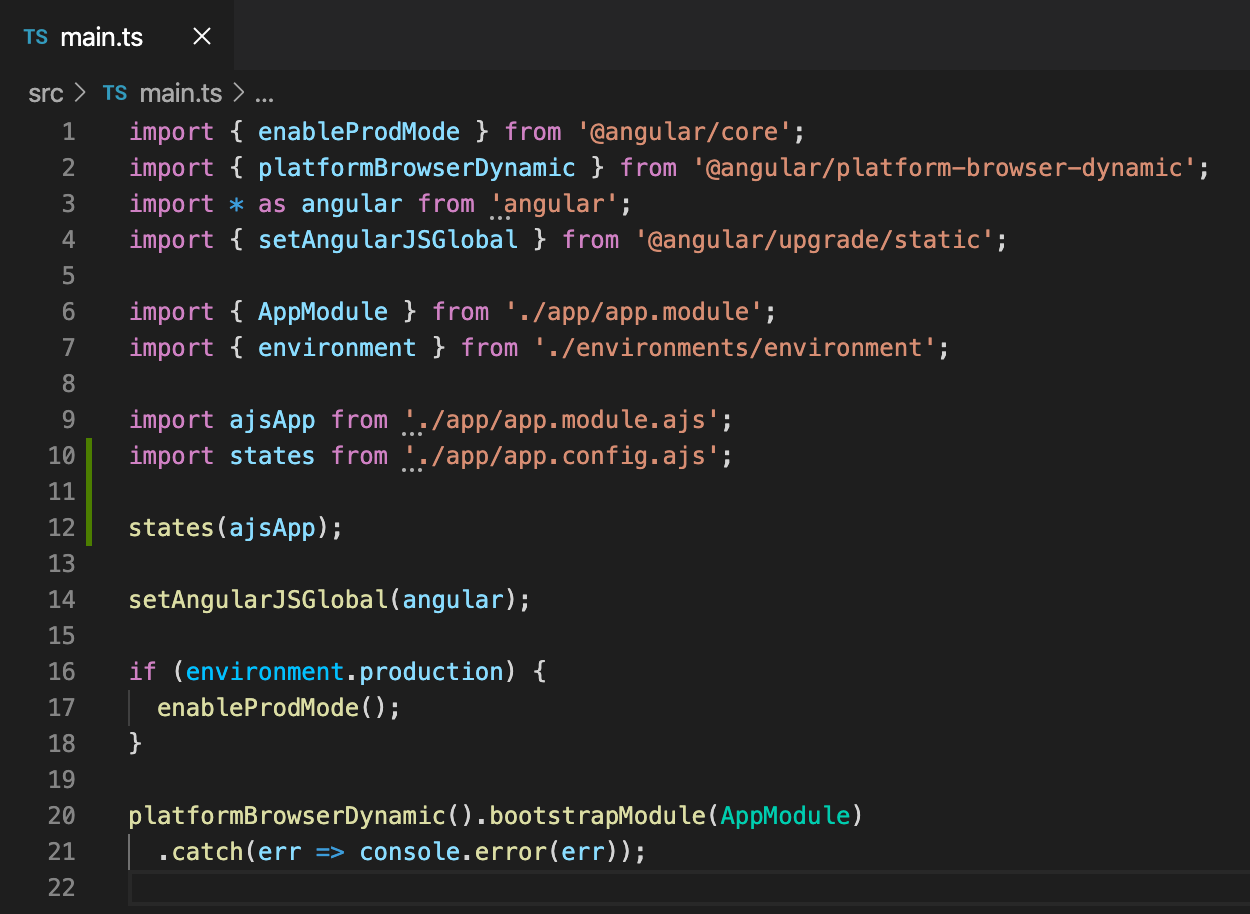Click 'environment' in the line 7 import
1250x914 pixels.
pos(337,348)
